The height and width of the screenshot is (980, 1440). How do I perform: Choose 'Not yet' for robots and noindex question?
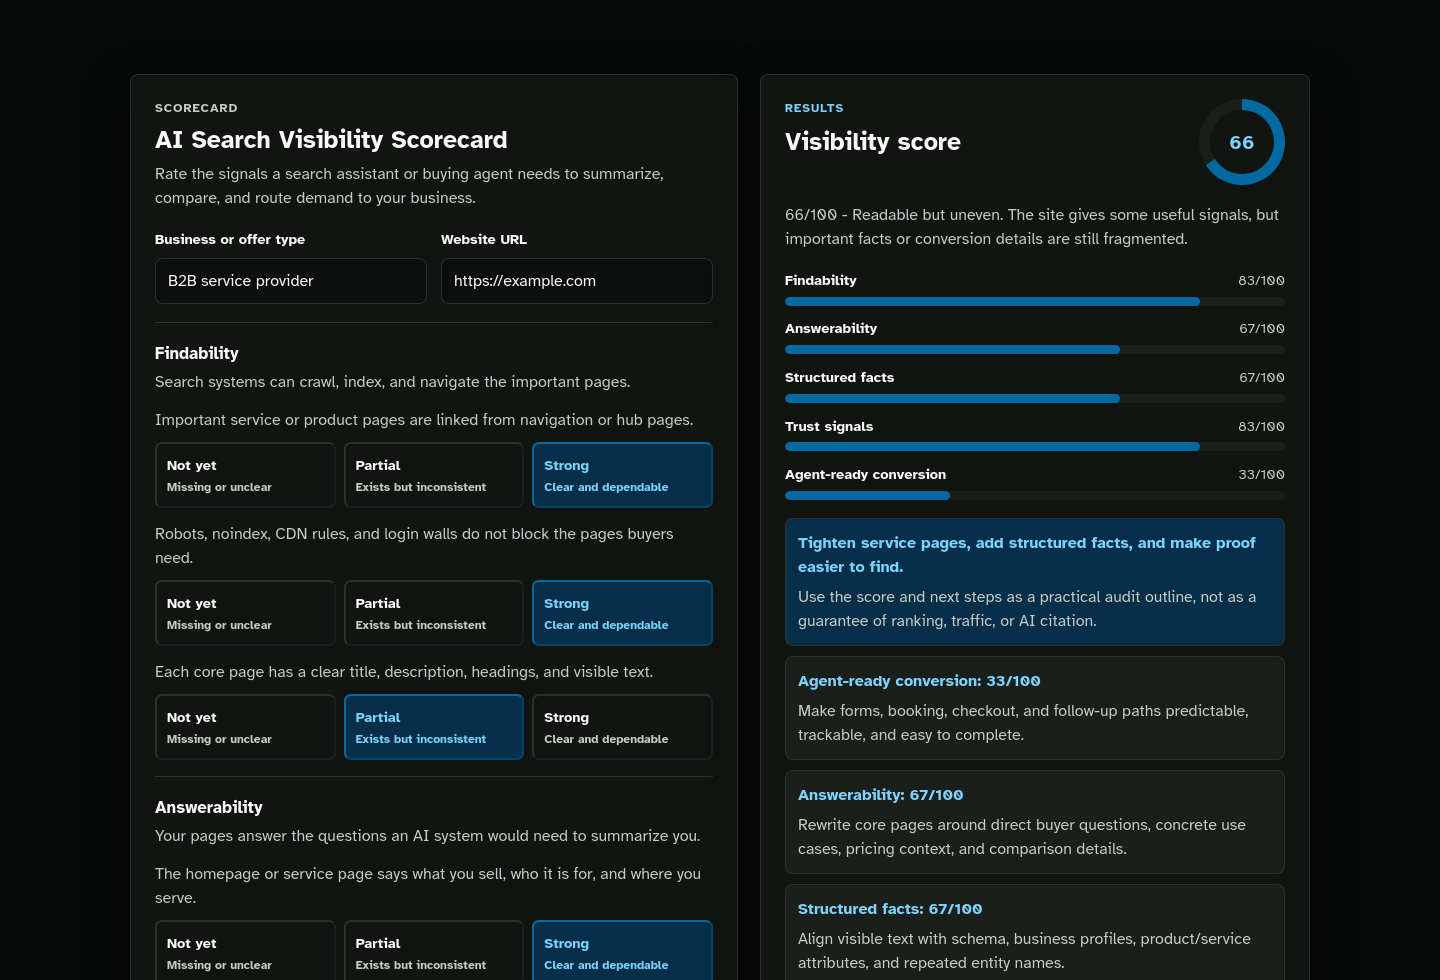(x=245, y=613)
